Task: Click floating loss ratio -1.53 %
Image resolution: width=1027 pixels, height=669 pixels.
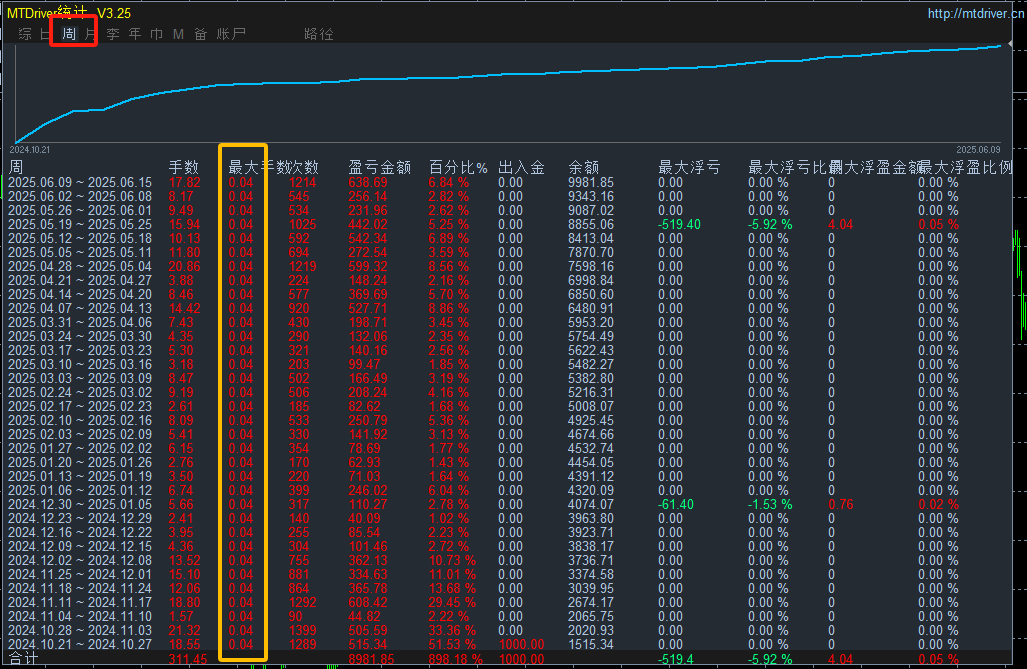Action: pyautogui.click(x=770, y=505)
